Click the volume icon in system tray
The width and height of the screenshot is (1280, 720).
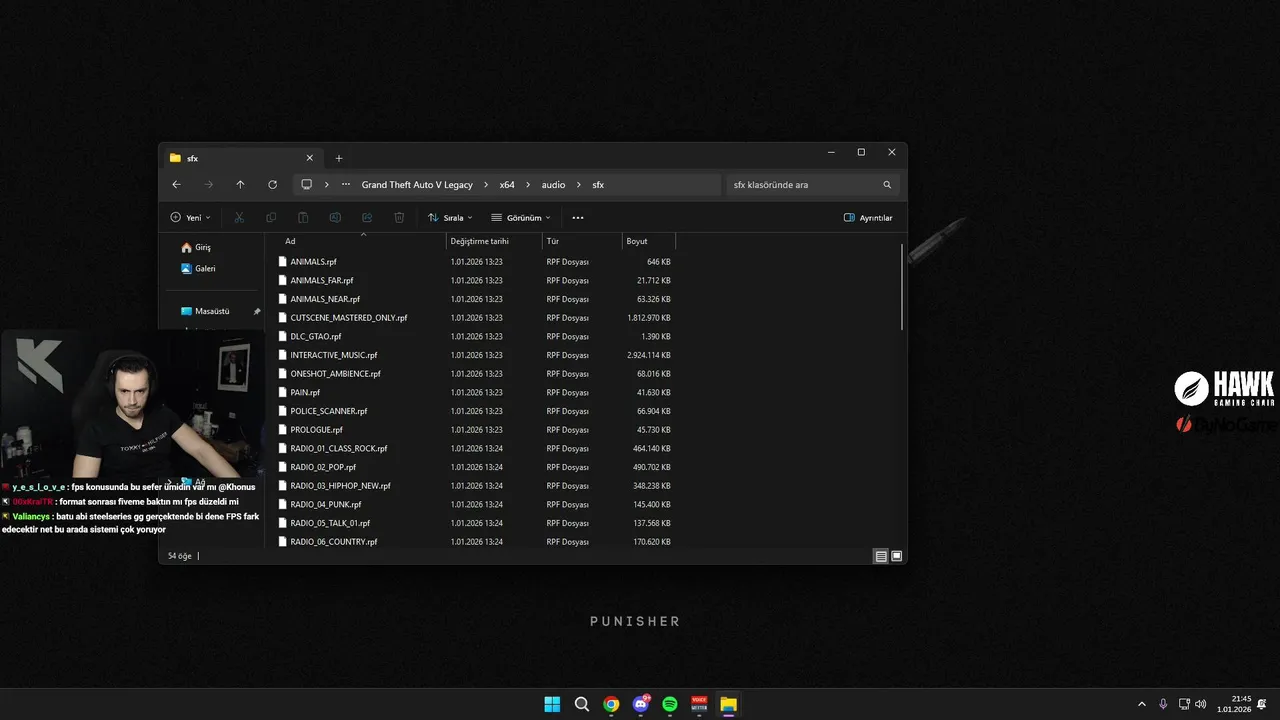coord(1200,704)
